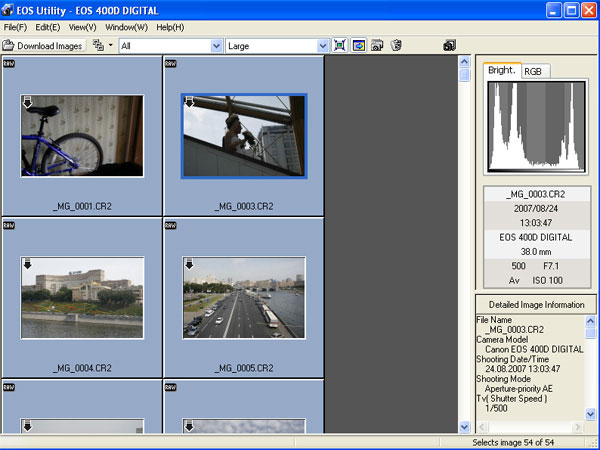Screen dimensions: 600x450
Task: Click Detailed Image Information scroll down arrow
Action: coord(590,414)
